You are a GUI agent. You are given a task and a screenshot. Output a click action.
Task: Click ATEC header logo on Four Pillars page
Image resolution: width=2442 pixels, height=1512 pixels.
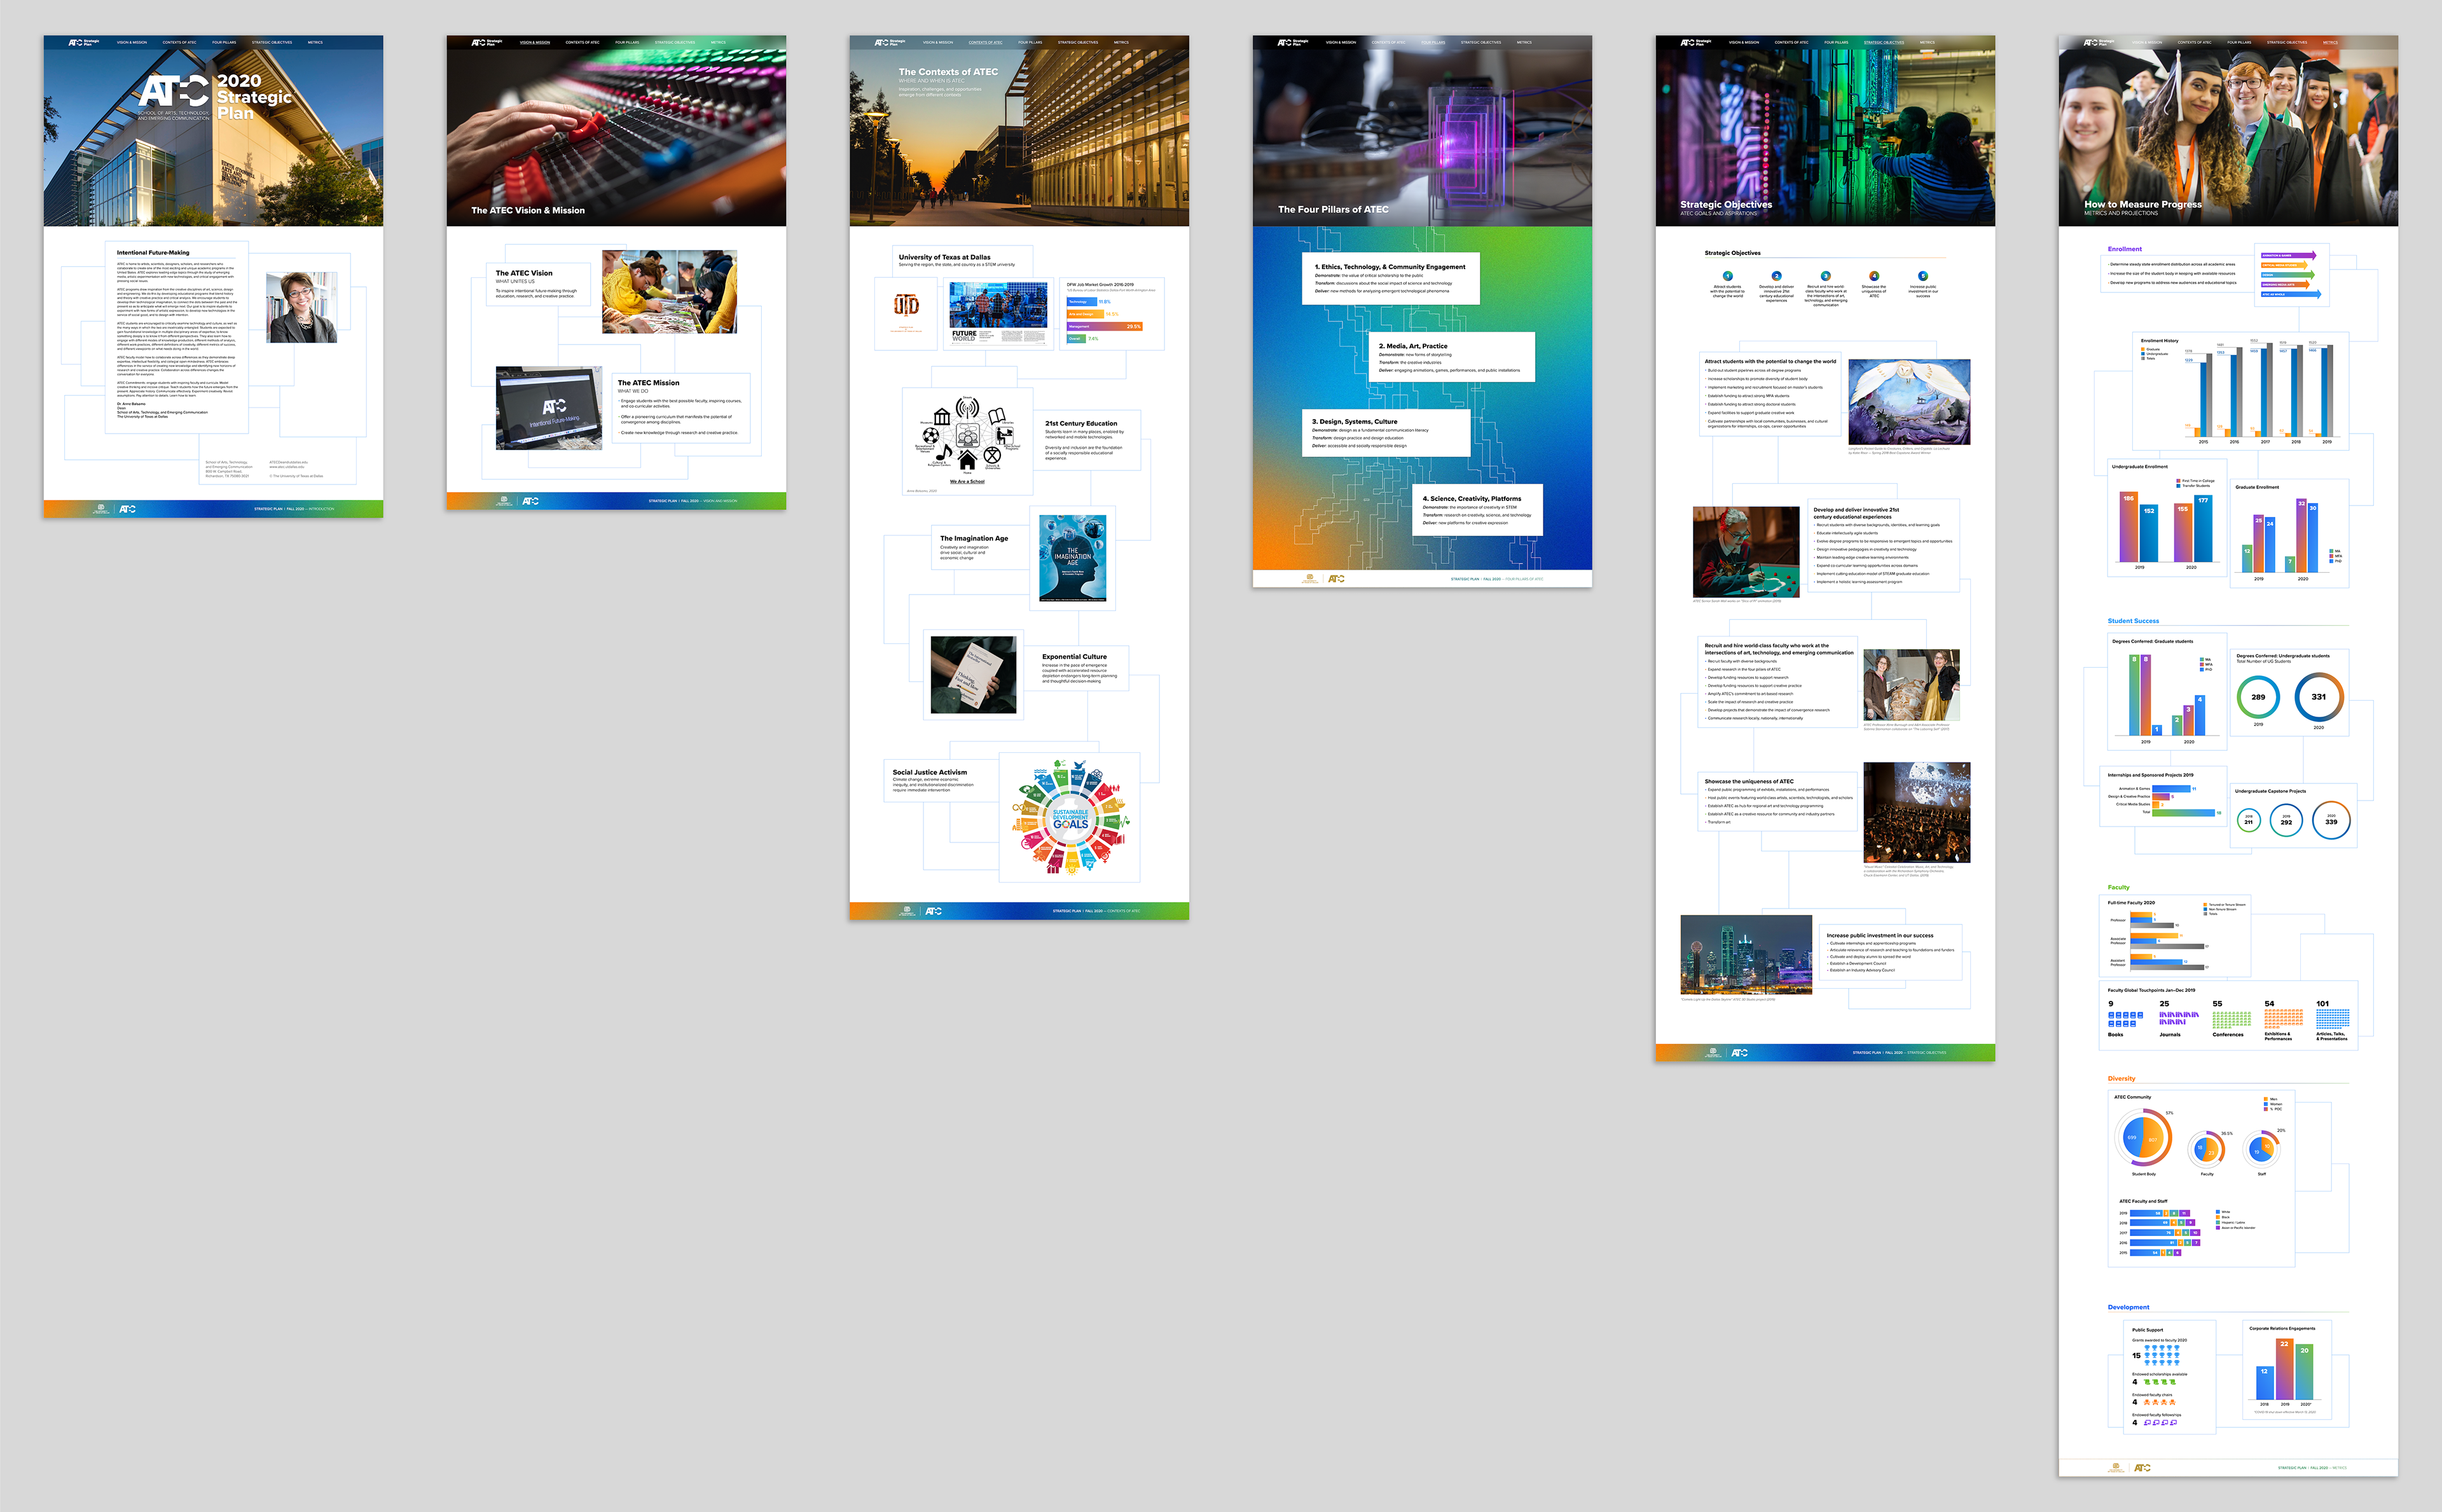point(1293,42)
